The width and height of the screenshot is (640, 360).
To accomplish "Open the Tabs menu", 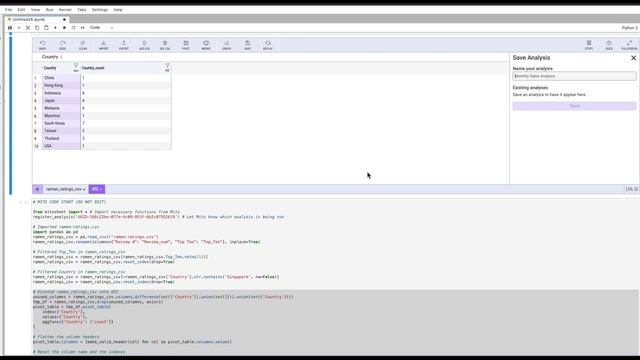I will 82,9.
